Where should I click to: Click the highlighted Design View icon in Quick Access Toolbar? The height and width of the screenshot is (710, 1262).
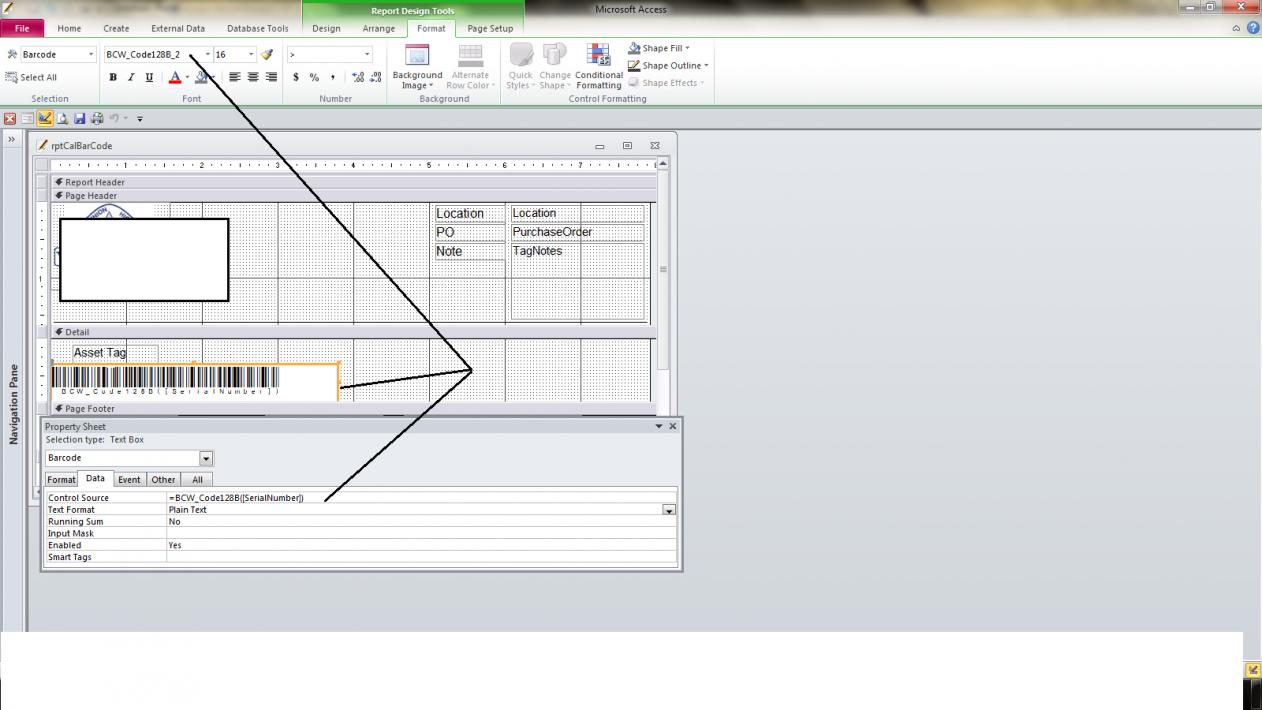point(45,118)
